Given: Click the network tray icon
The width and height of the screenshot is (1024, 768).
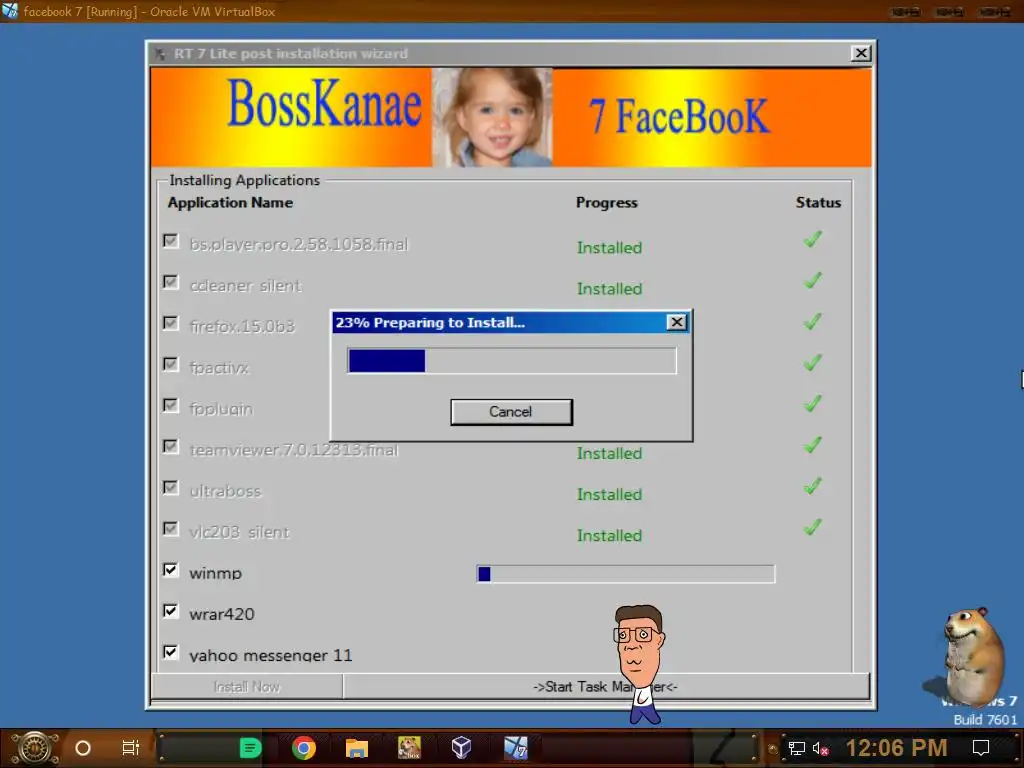Looking at the screenshot, I should click(x=797, y=748).
